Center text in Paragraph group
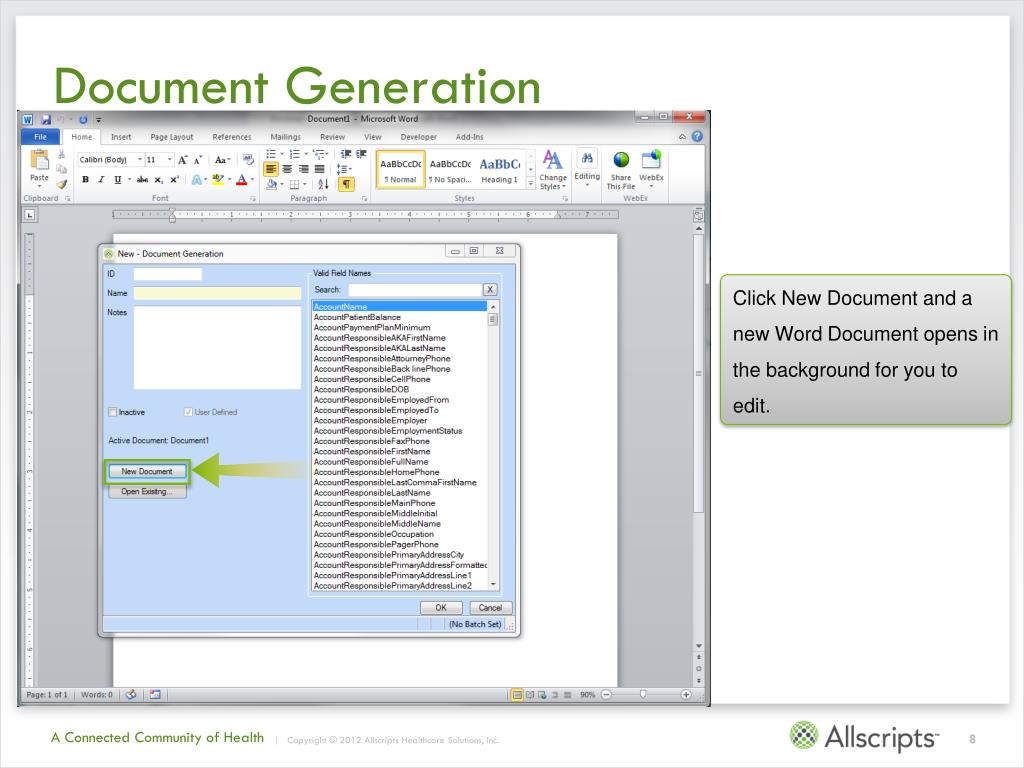Image resolution: width=1024 pixels, height=768 pixels. [x=287, y=169]
